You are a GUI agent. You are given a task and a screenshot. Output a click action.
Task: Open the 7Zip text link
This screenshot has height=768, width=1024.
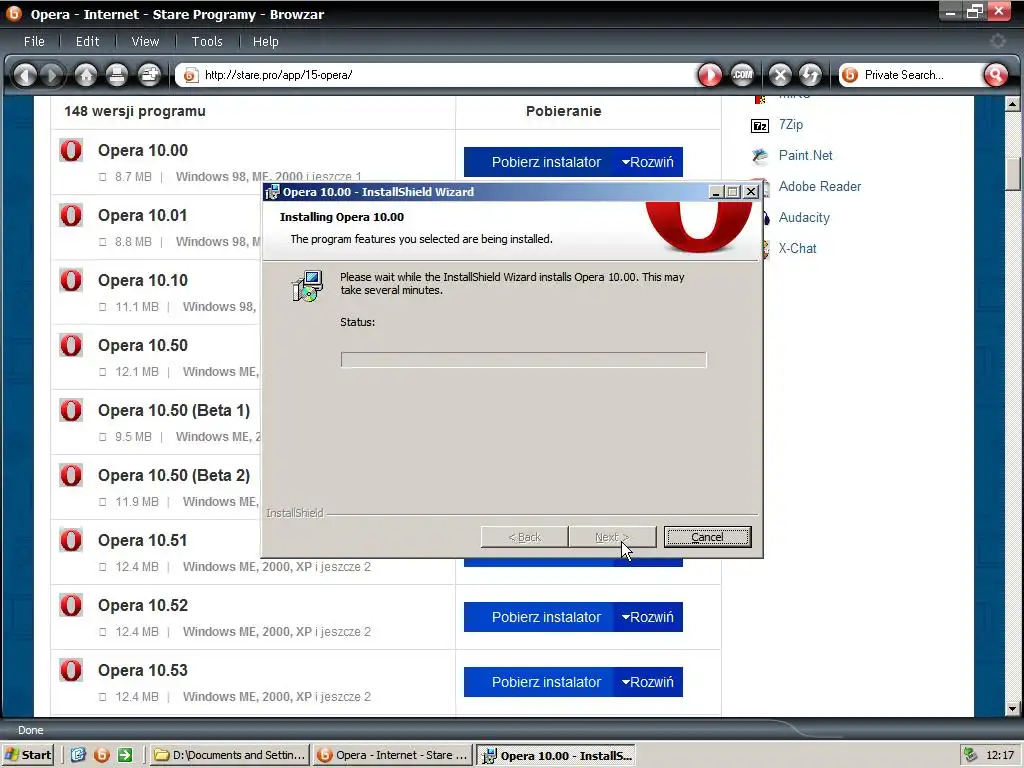[791, 125]
